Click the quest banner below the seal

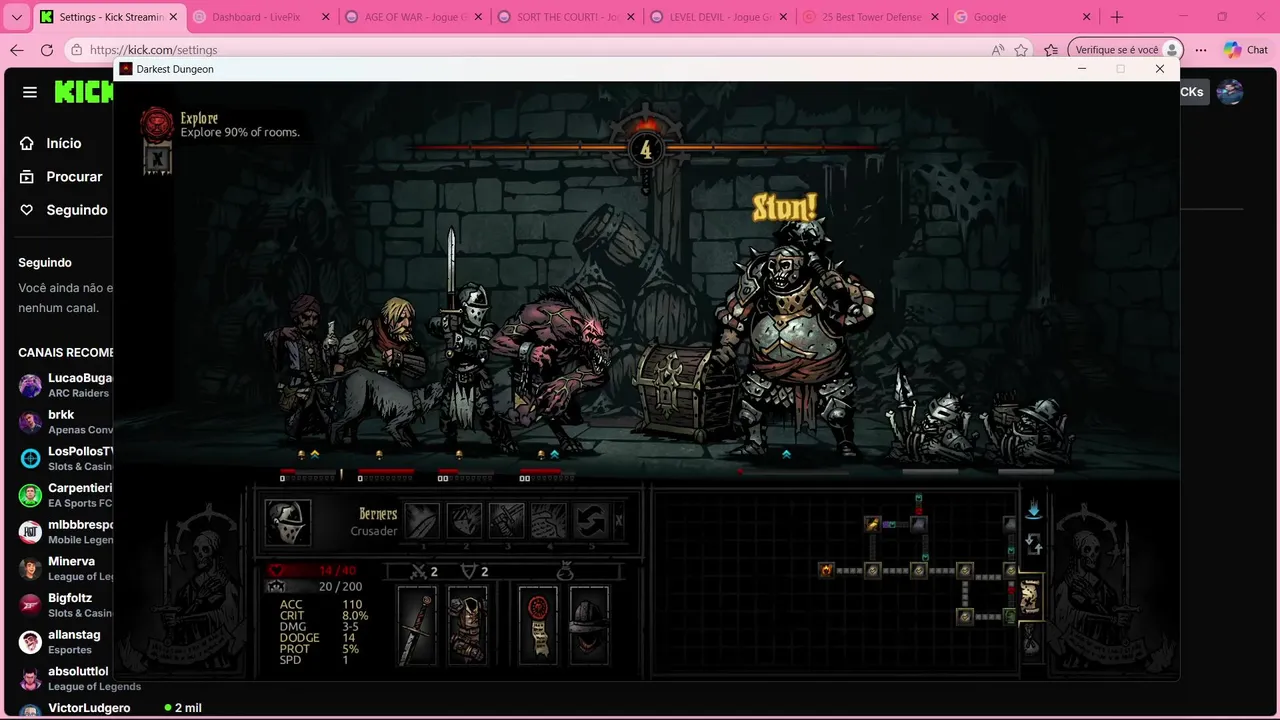[157, 158]
